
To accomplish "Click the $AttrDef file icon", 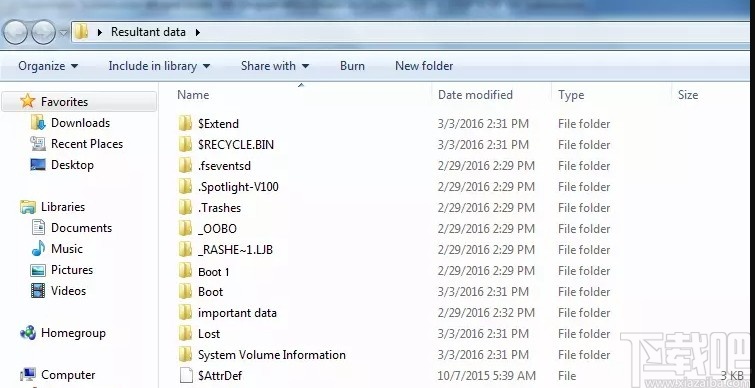I will click(186, 375).
